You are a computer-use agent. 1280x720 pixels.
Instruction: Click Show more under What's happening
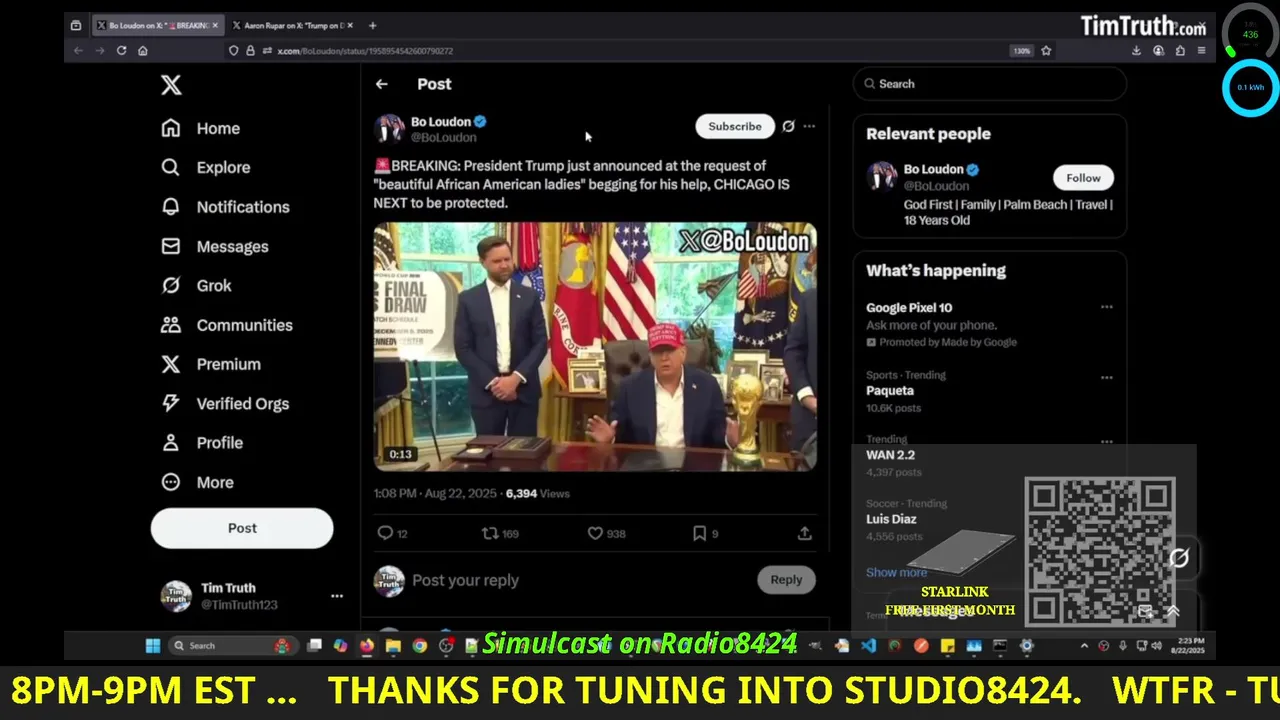click(x=896, y=572)
